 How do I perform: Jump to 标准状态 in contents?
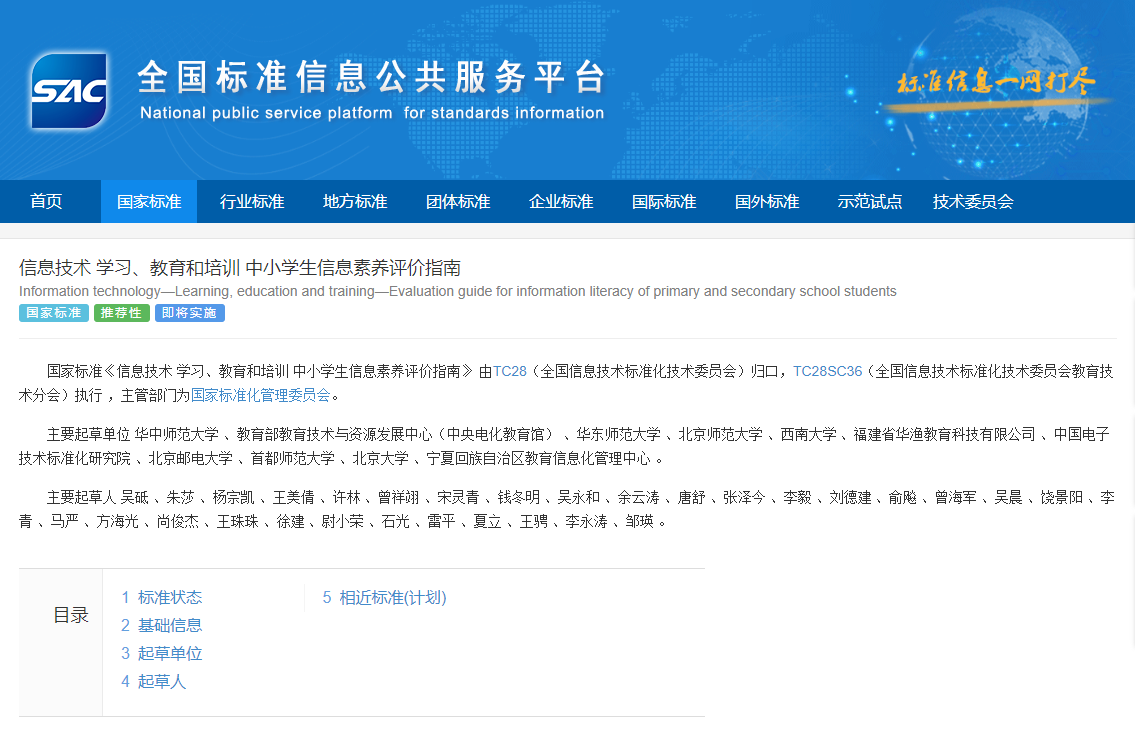point(169,598)
